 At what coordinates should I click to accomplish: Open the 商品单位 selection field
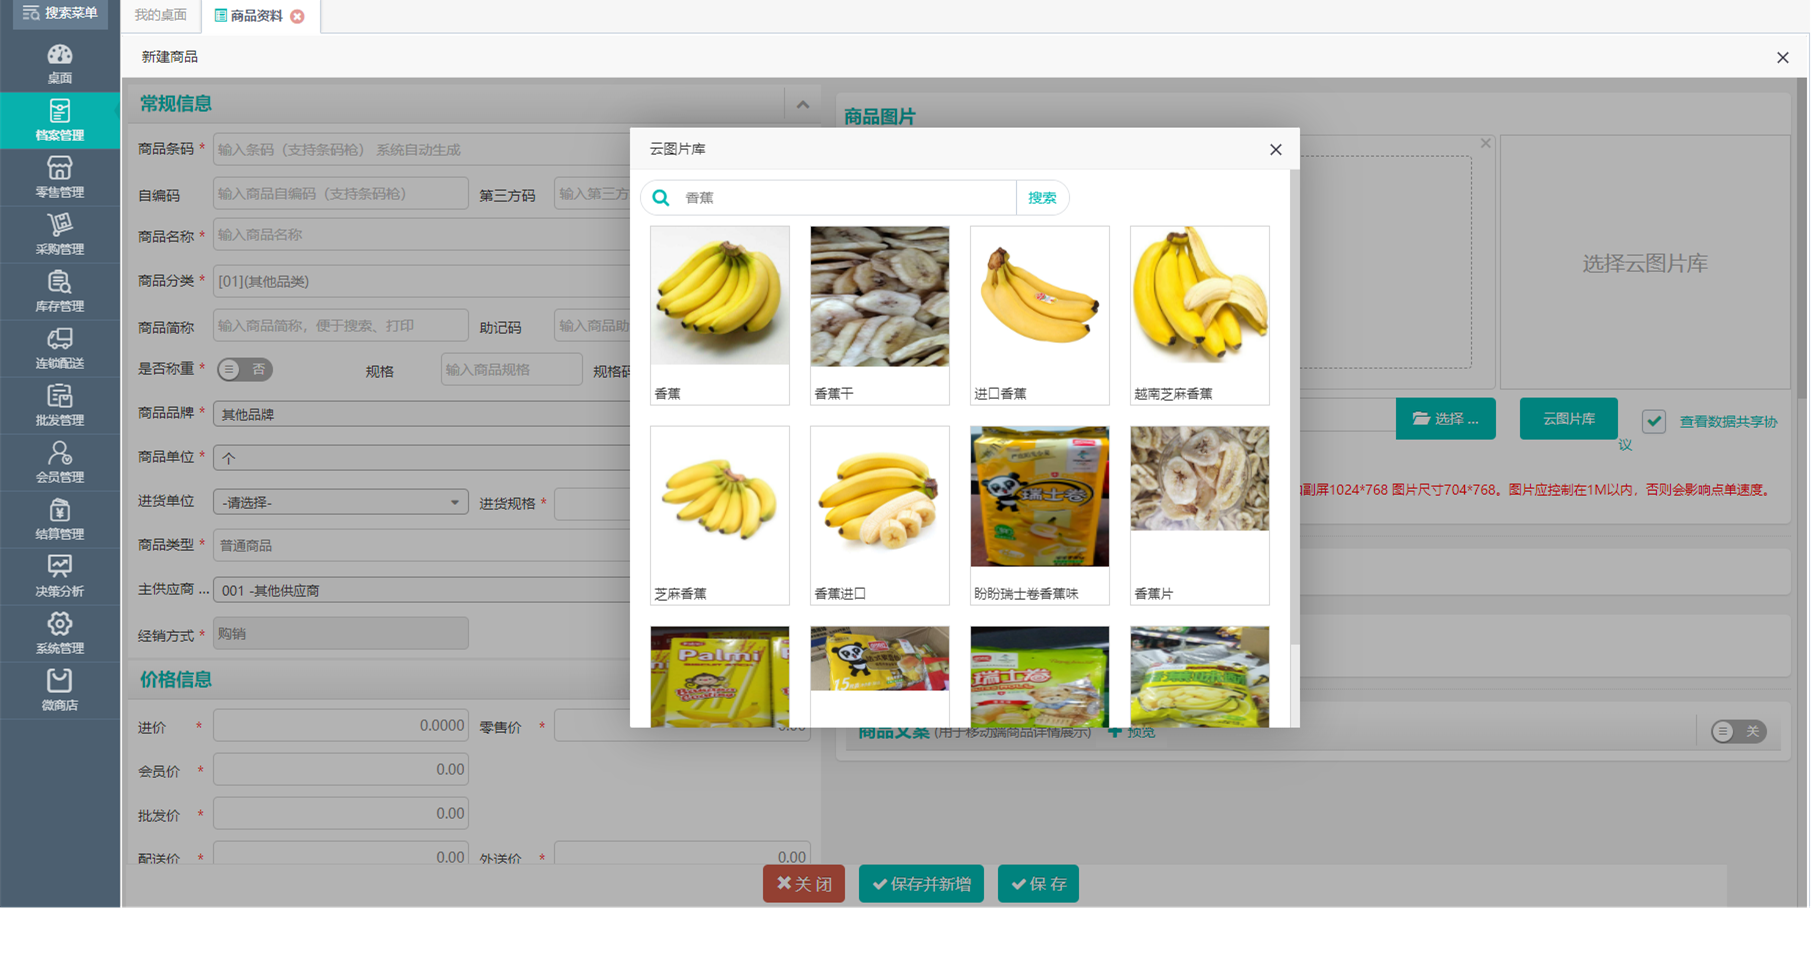420,457
